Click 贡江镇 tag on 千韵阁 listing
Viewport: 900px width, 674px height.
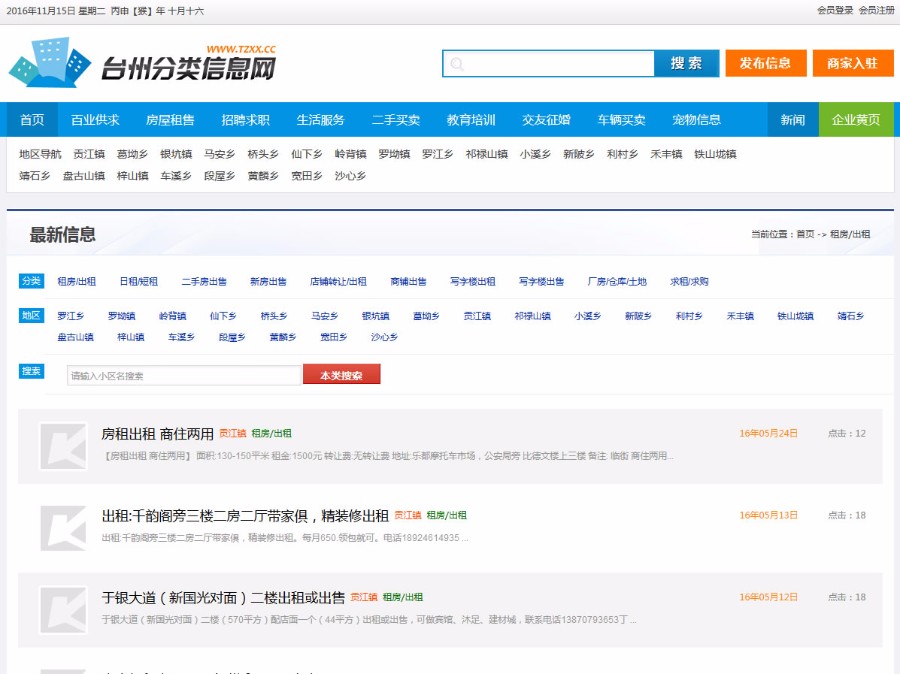coord(408,515)
